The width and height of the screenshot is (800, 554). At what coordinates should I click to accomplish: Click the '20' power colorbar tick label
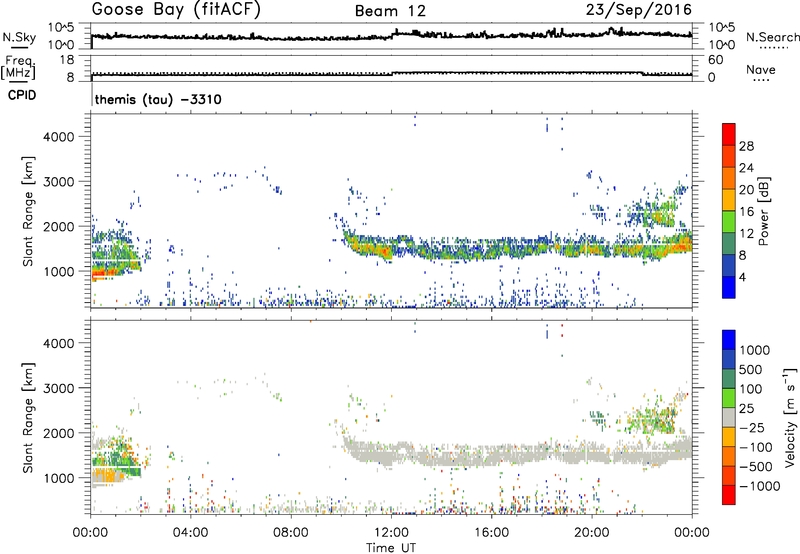tap(746, 190)
